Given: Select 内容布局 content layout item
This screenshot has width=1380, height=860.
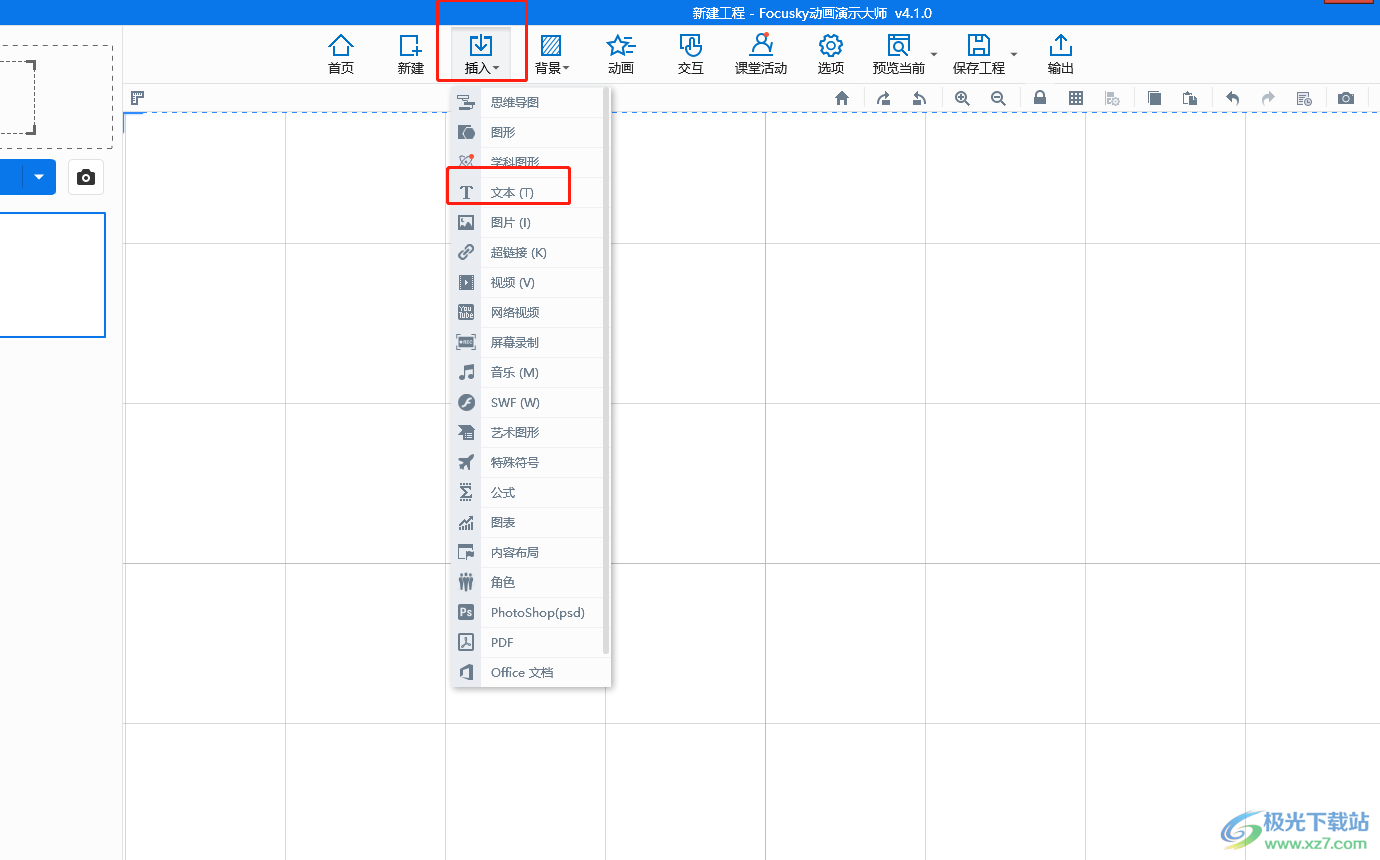Looking at the screenshot, I should tap(528, 552).
